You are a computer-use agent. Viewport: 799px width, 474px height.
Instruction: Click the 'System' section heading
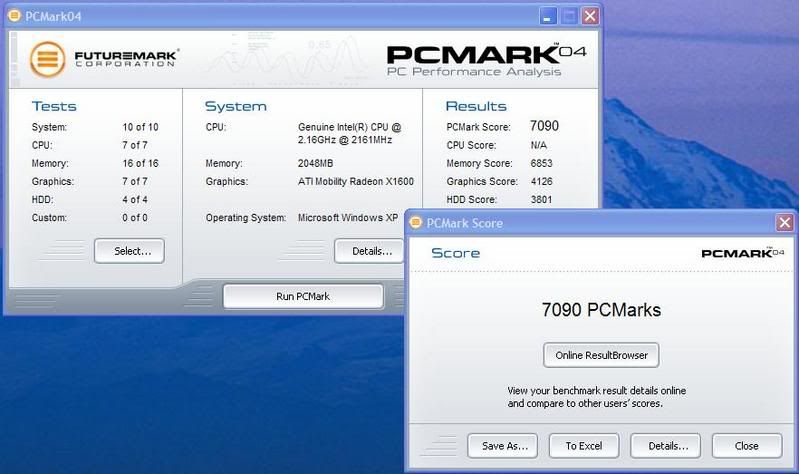click(x=235, y=106)
